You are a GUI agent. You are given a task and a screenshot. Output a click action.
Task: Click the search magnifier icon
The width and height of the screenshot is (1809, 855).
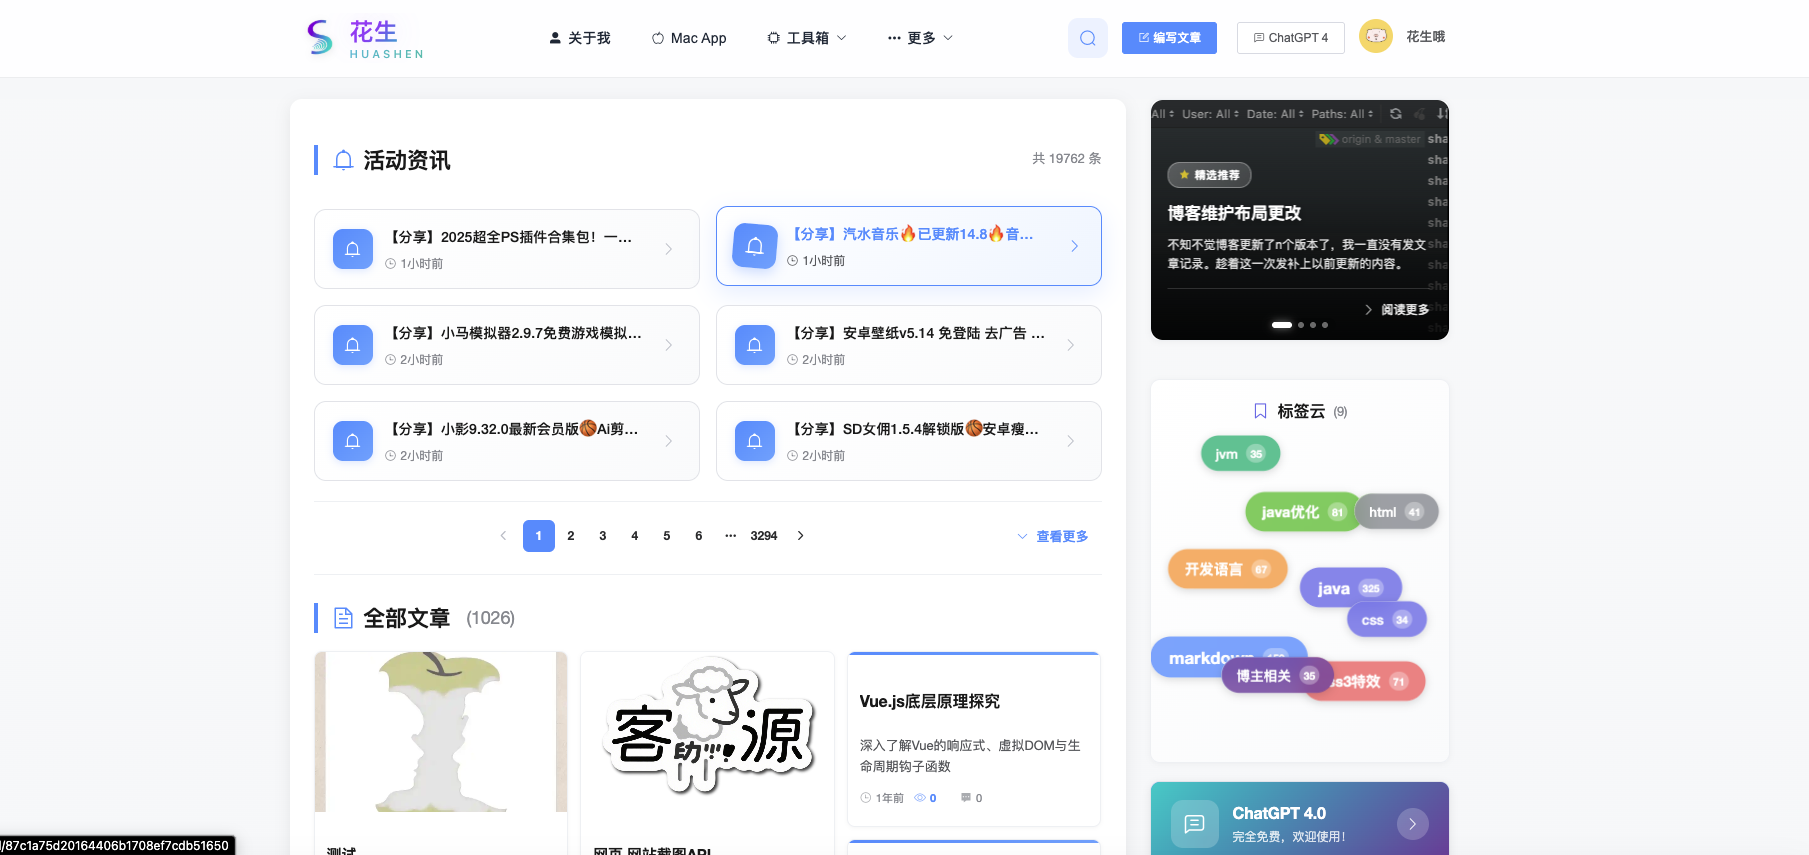(x=1087, y=38)
